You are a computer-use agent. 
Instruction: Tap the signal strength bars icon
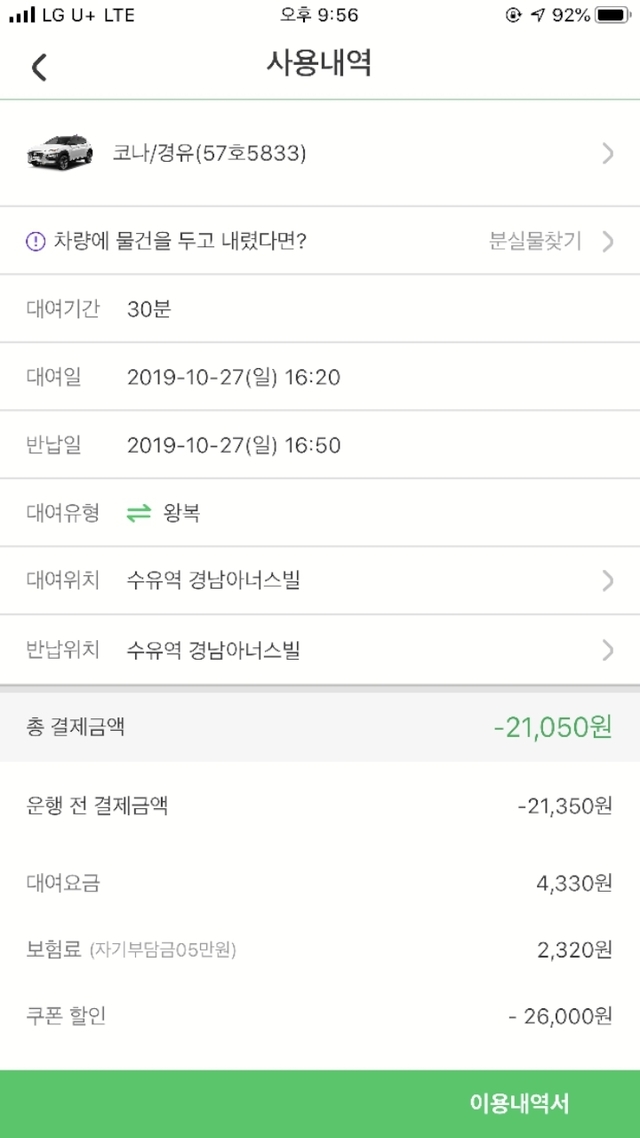(22, 16)
